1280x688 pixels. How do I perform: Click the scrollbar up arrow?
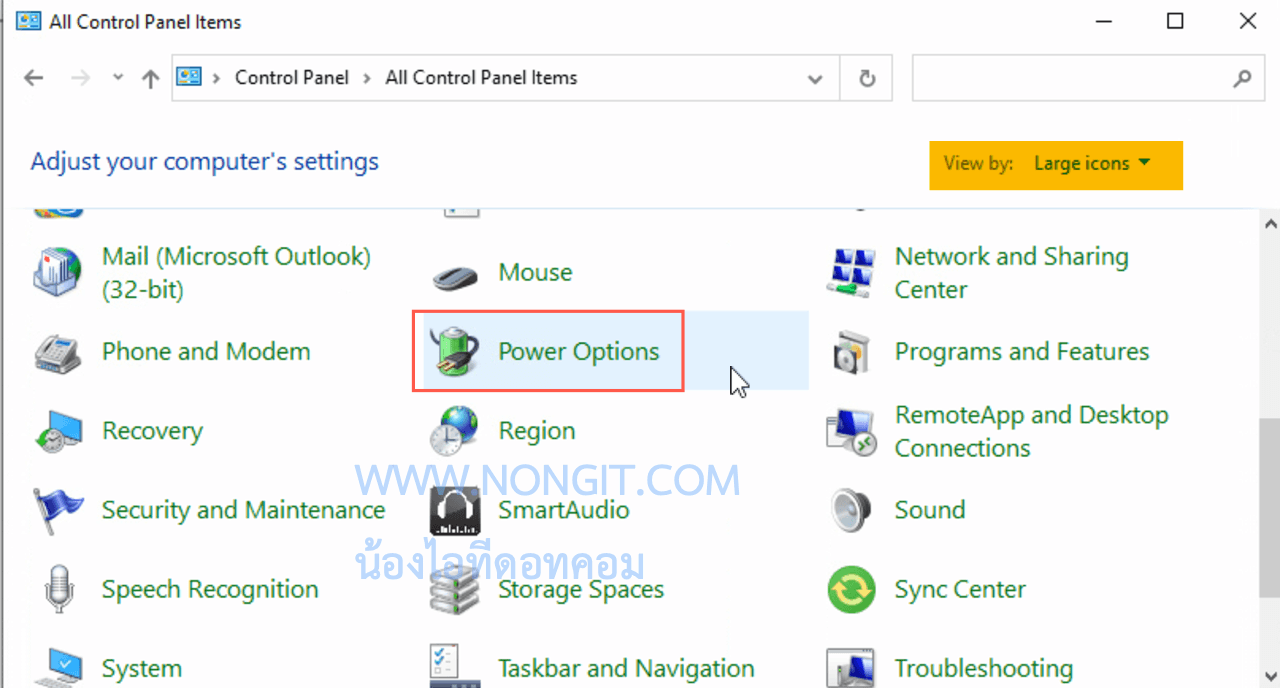[x=1269, y=222]
